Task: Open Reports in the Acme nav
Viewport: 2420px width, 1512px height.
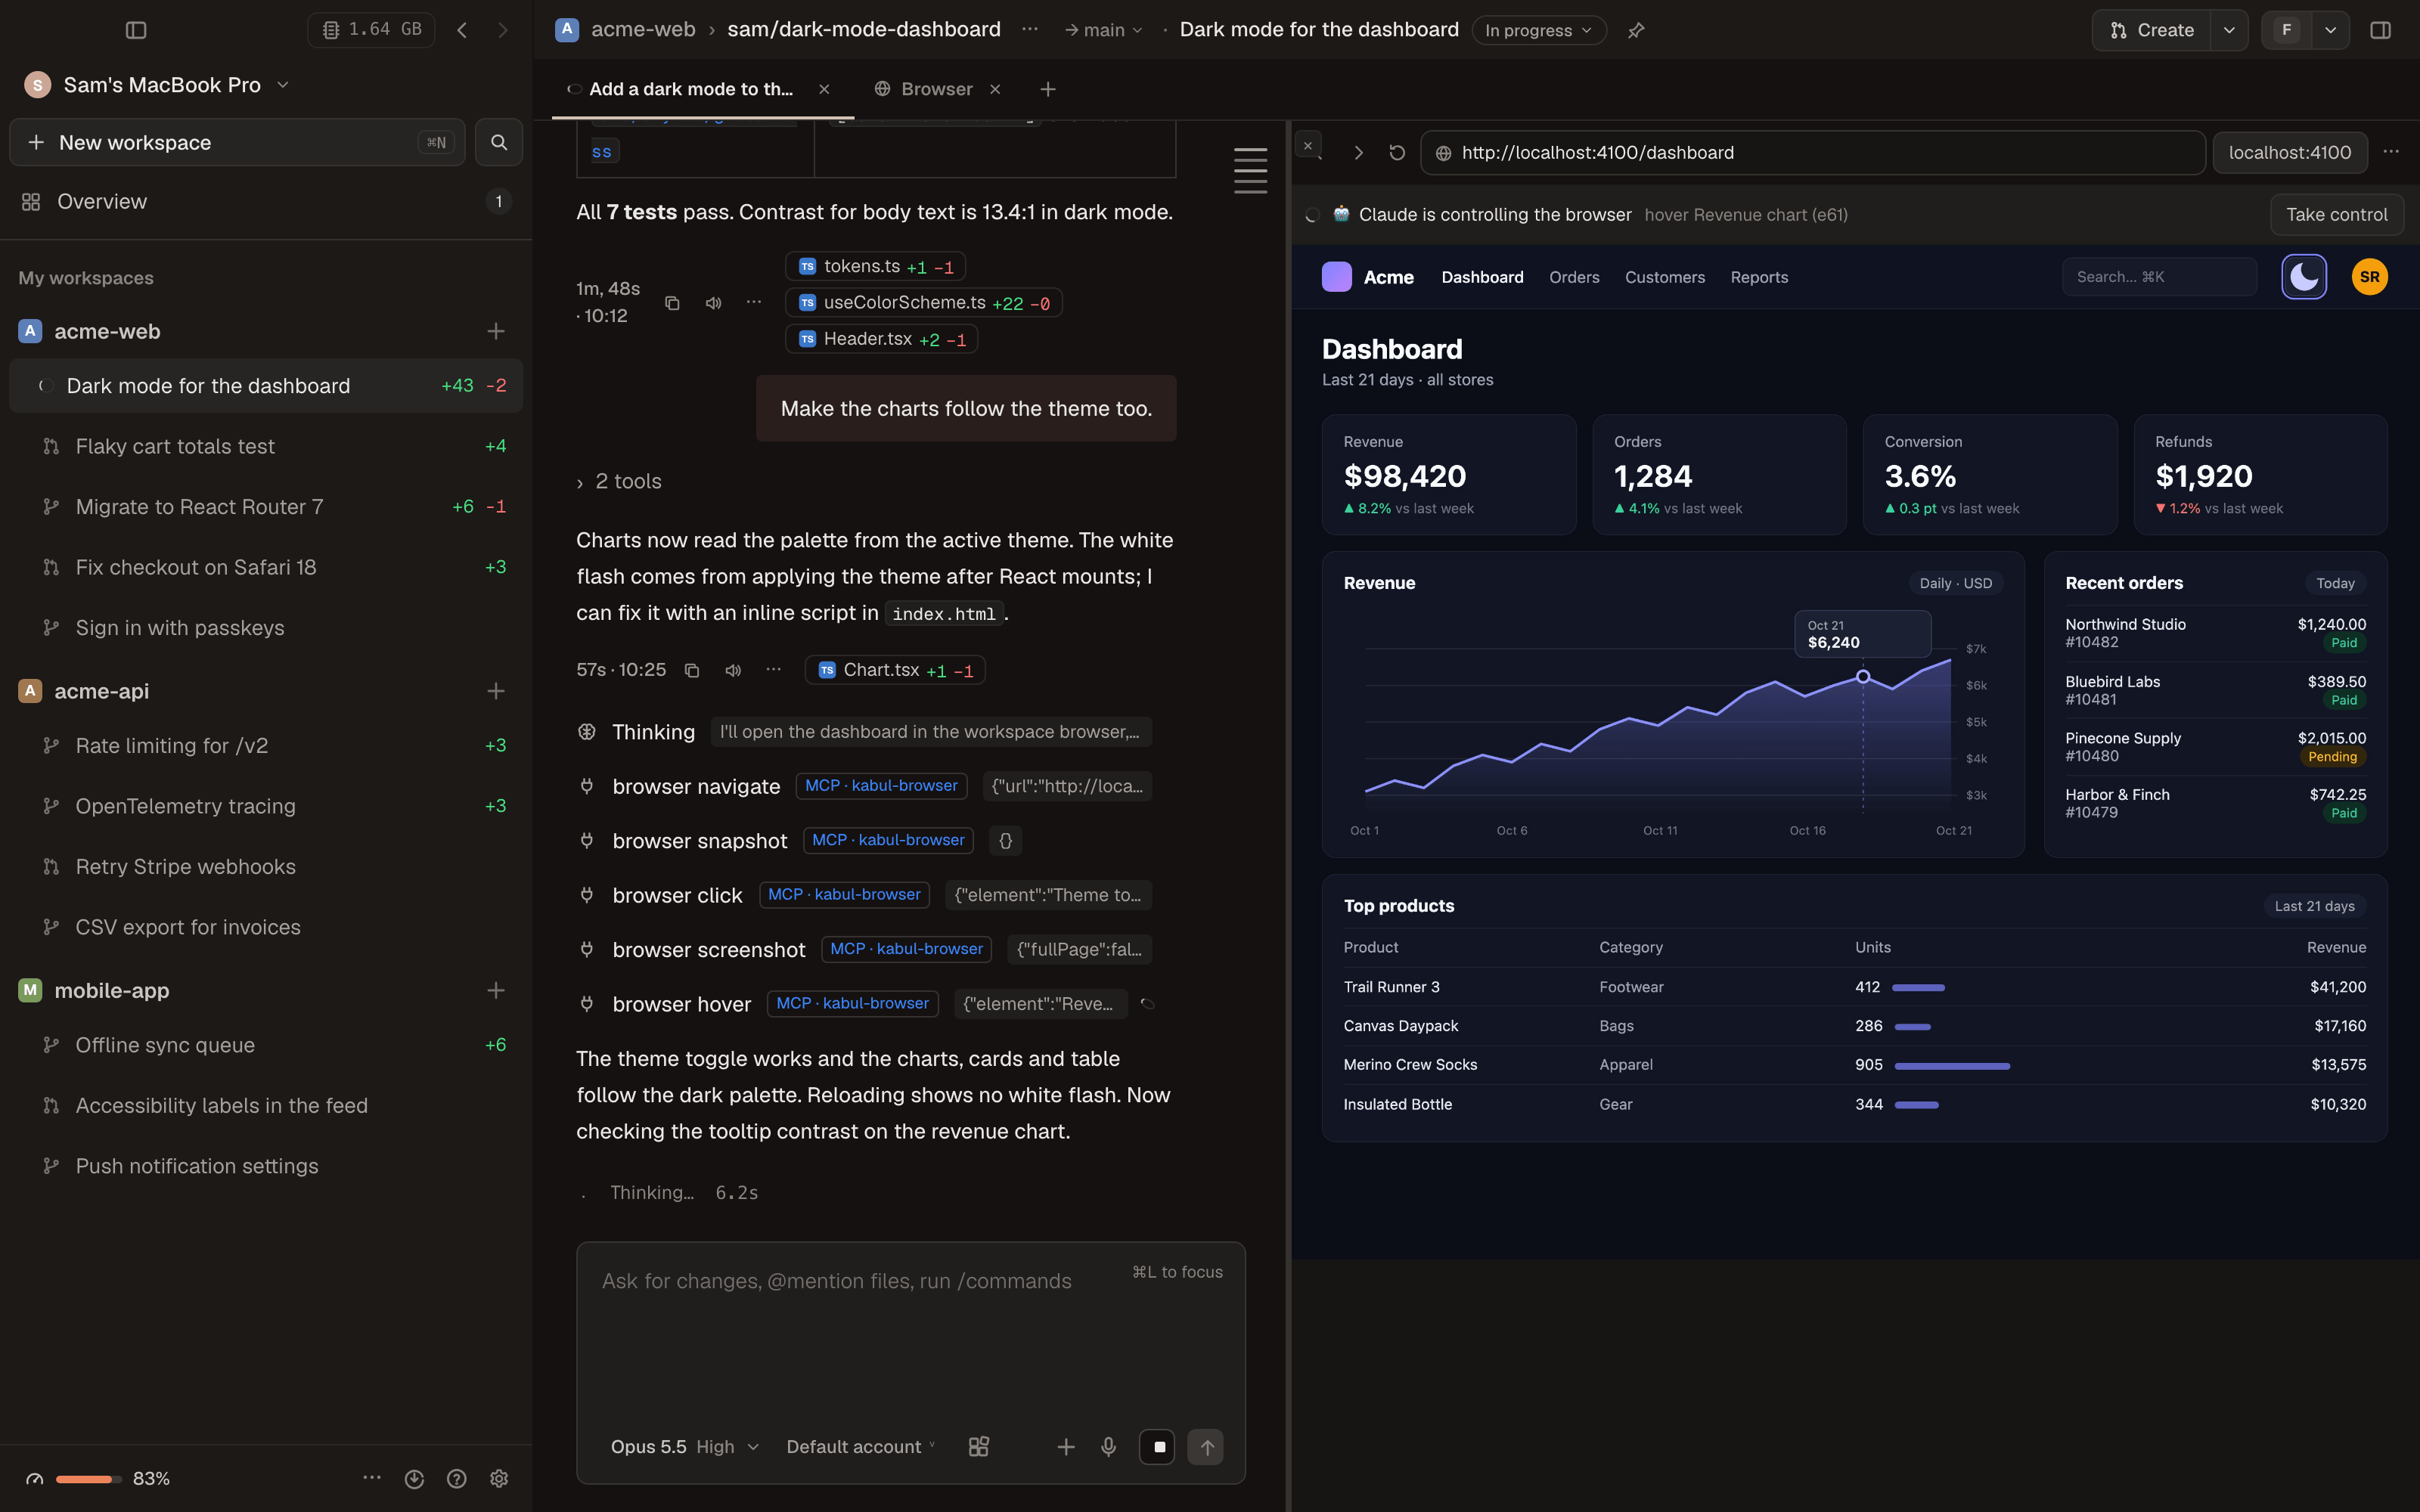Action: [1759, 277]
